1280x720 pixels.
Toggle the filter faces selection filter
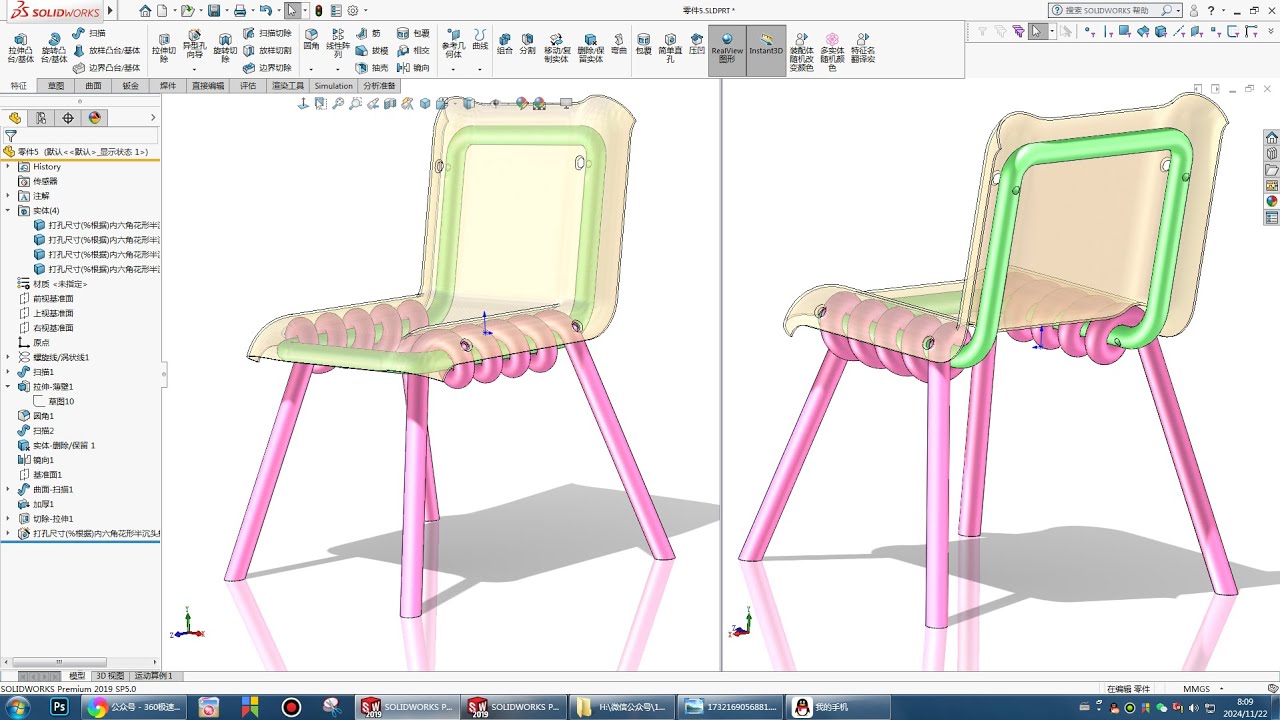[1126, 32]
